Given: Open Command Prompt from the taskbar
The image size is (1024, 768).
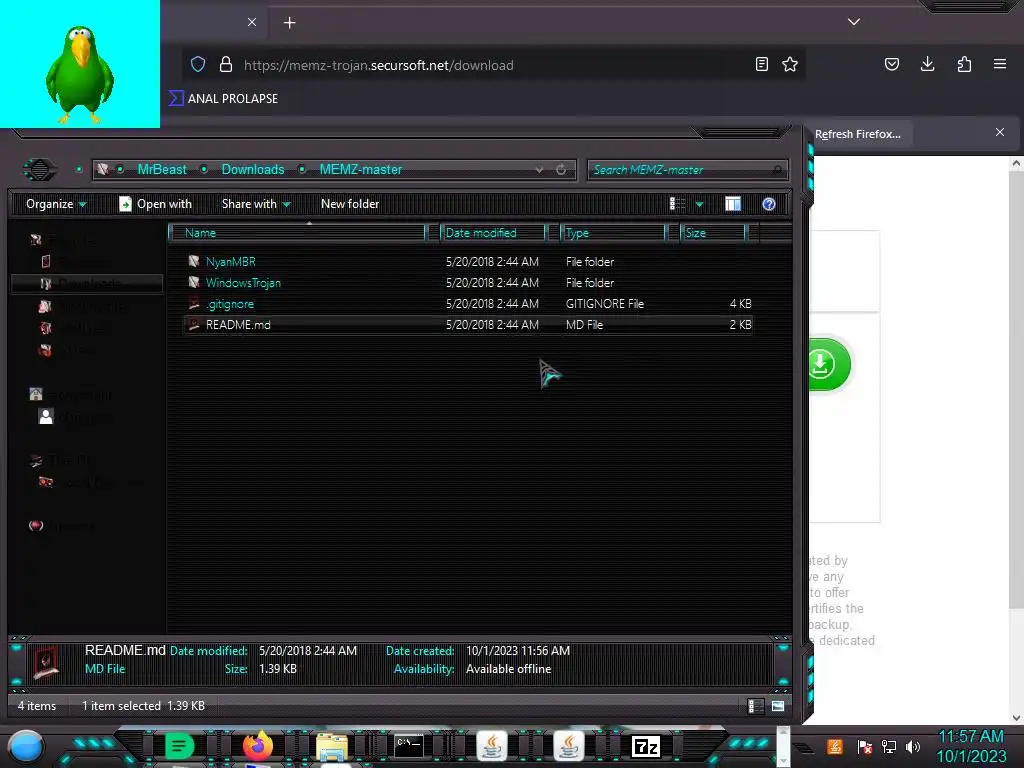Looking at the screenshot, I should (409, 746).
